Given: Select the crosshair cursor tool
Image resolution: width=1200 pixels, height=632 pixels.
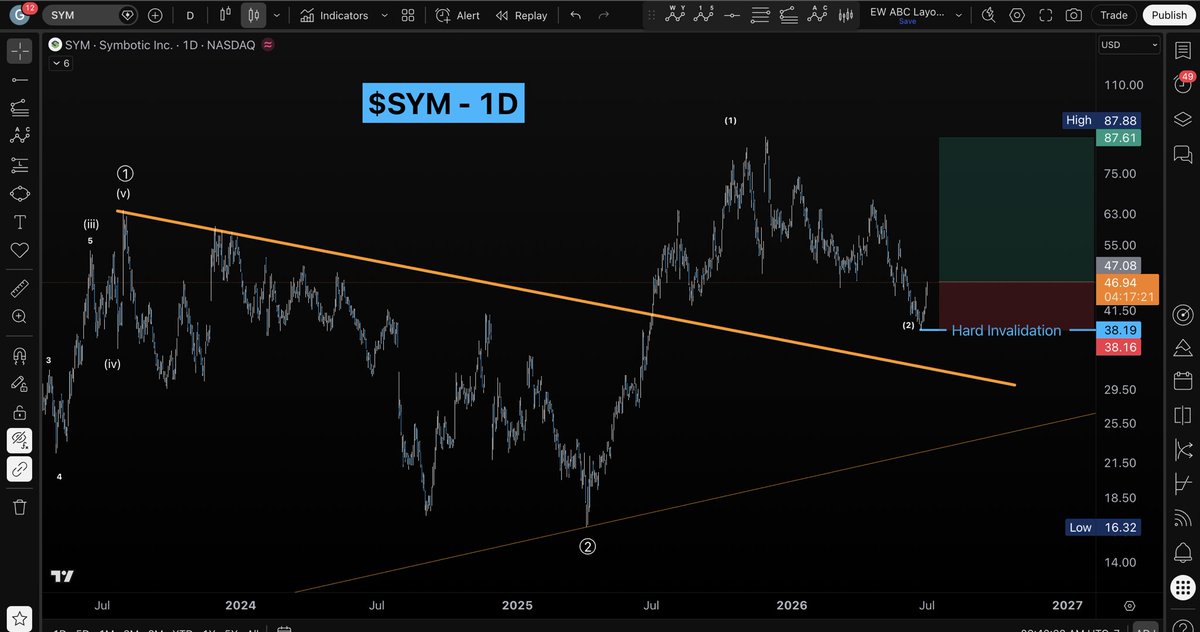Looking at the screenshot, I should (x=20, y=51).
